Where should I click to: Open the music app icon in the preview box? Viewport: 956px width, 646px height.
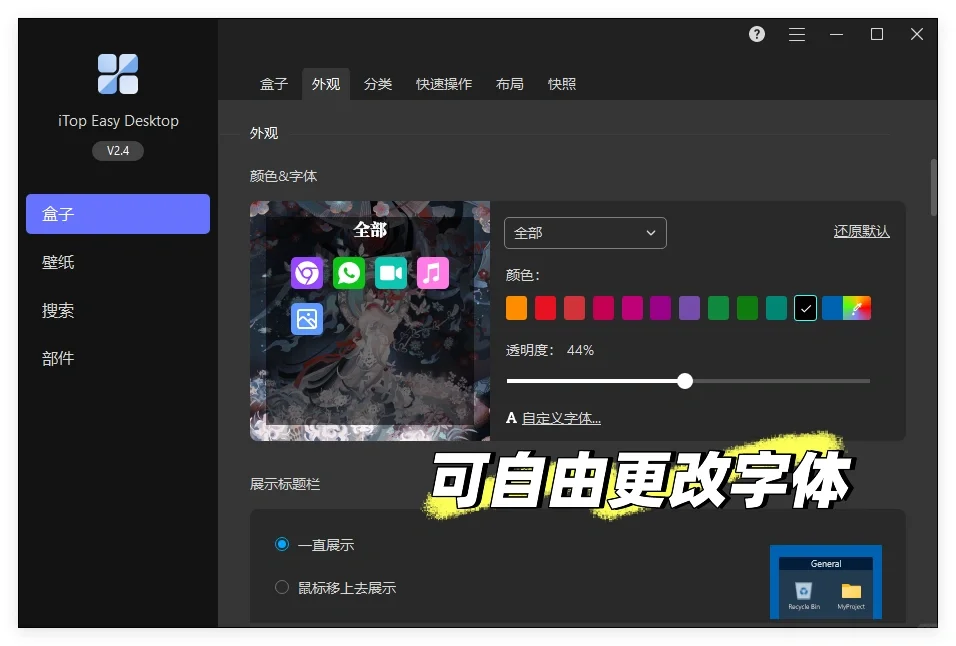pos(432,272)
